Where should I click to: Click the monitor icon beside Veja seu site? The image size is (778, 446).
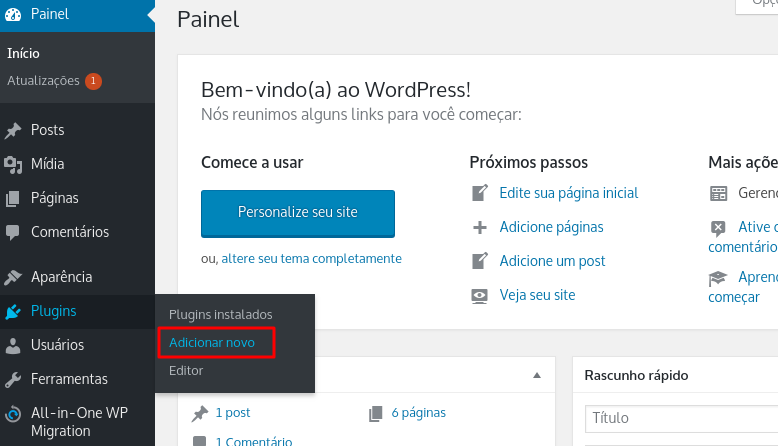[x=479, y=296]
